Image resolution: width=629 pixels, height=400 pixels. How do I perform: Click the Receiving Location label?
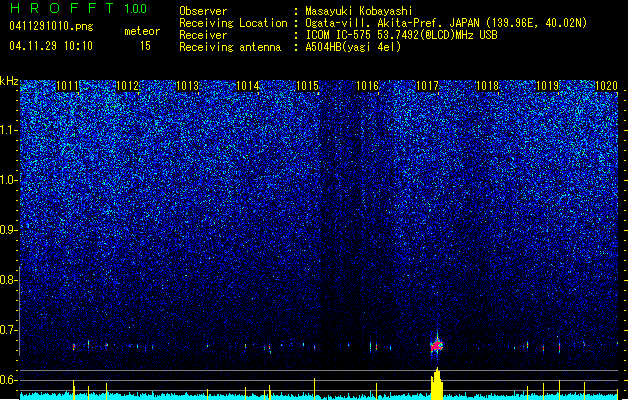pyautogui.click(x=233, y=23)
